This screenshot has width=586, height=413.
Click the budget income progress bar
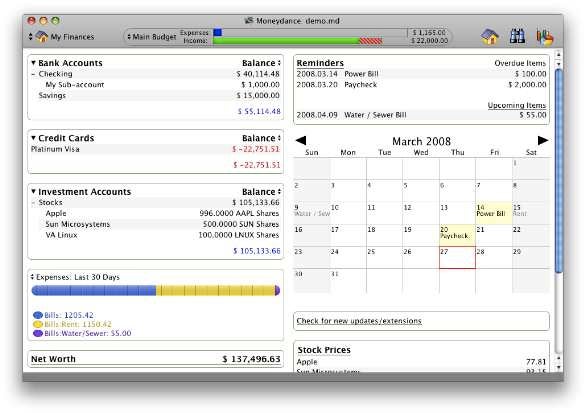tap(297, 41)
